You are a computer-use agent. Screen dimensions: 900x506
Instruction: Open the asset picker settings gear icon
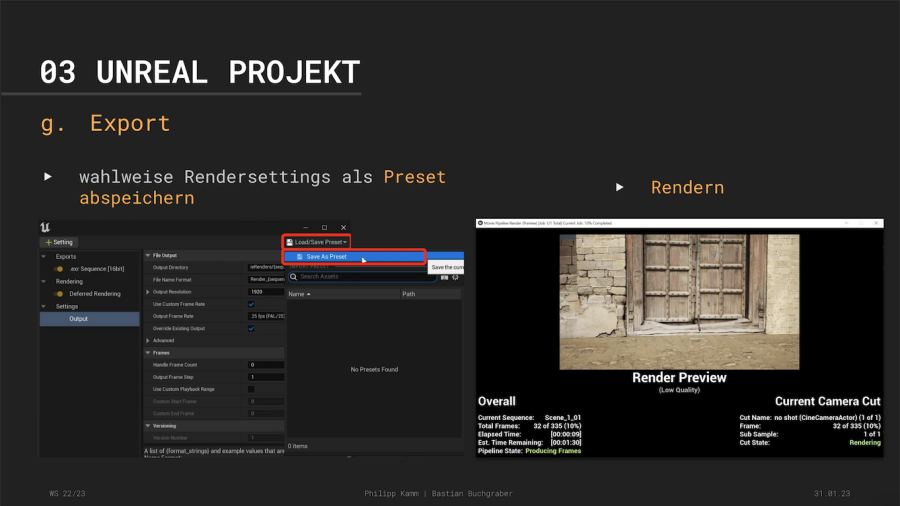pos(456,277)
